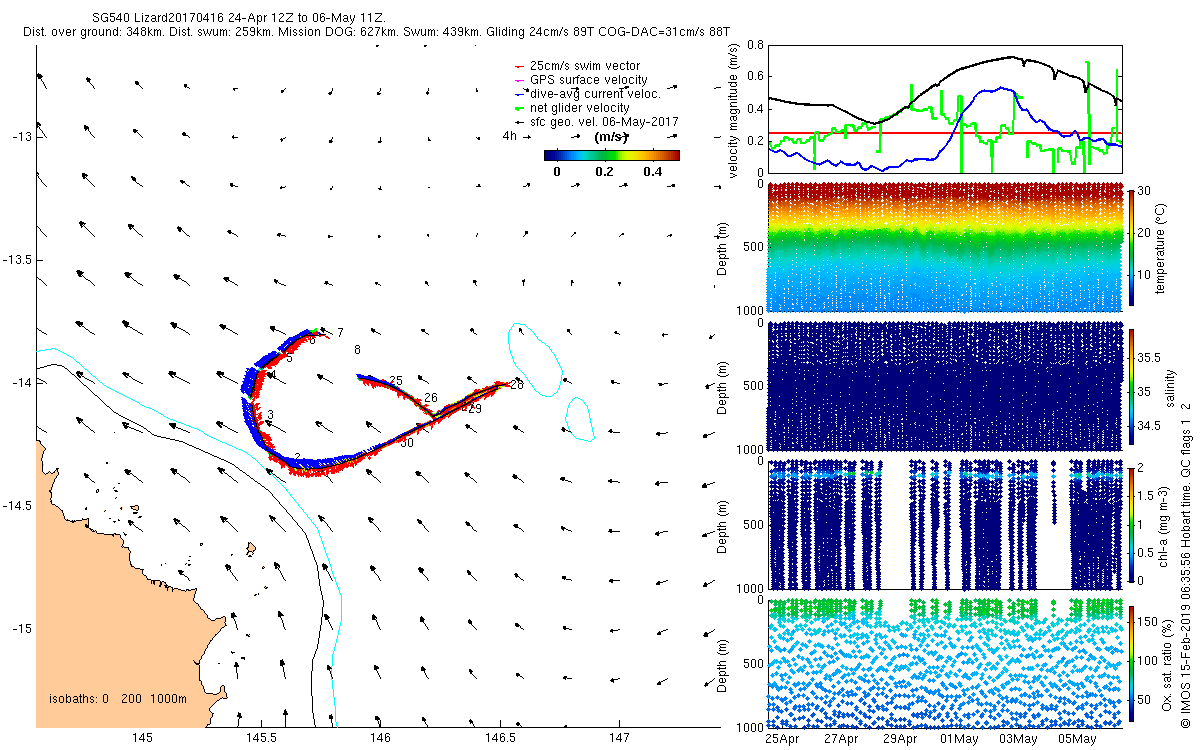Click the 146 longitude axis label
Viewport: 1200px width, 750px height.
tap(380, 738)
